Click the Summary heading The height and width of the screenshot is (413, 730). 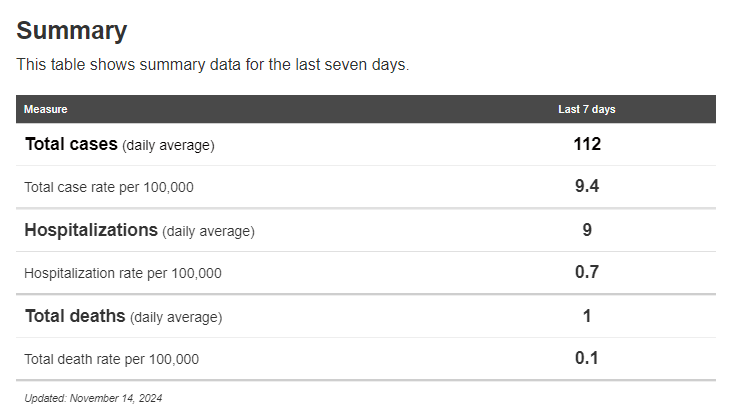pyautogui.click(x=71, y=31)
